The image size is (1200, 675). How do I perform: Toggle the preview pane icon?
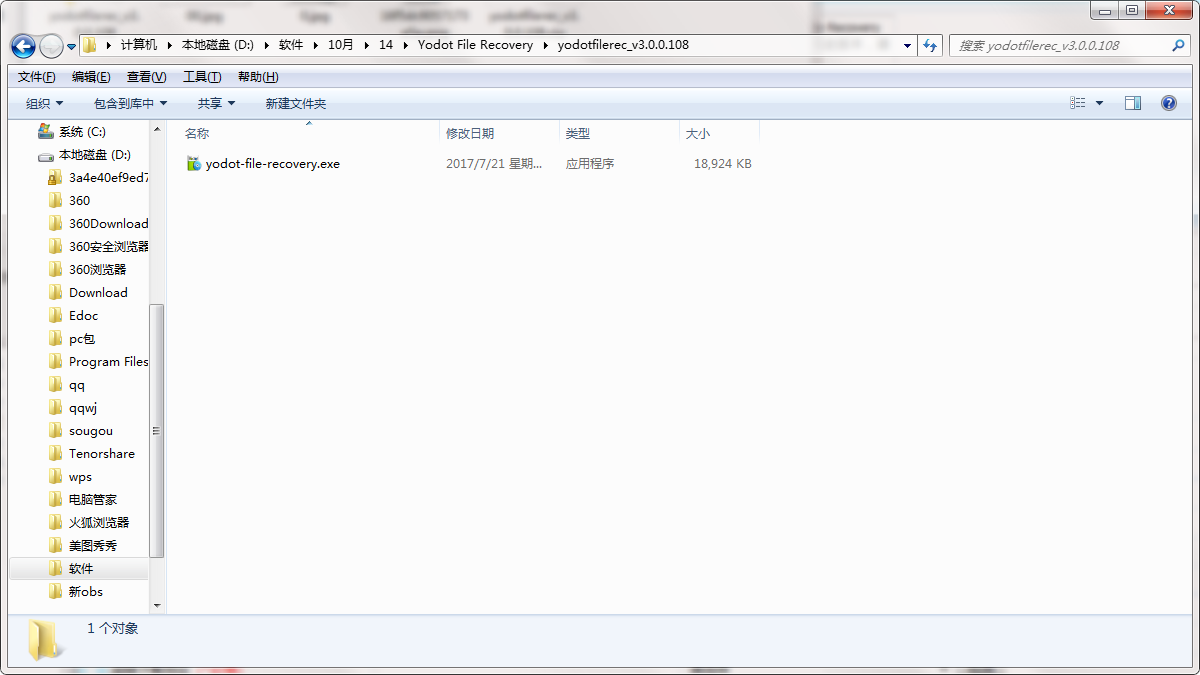1133,103
